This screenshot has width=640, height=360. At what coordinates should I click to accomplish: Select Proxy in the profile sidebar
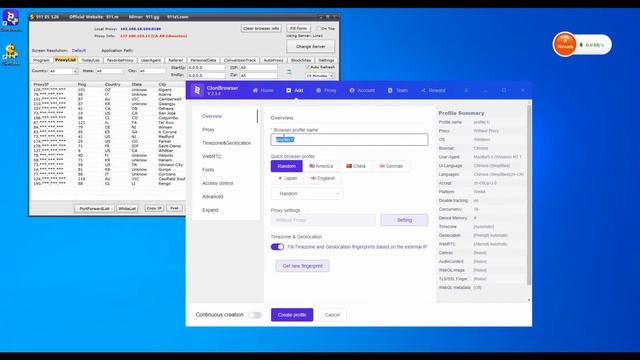click(x=208, y=129)
